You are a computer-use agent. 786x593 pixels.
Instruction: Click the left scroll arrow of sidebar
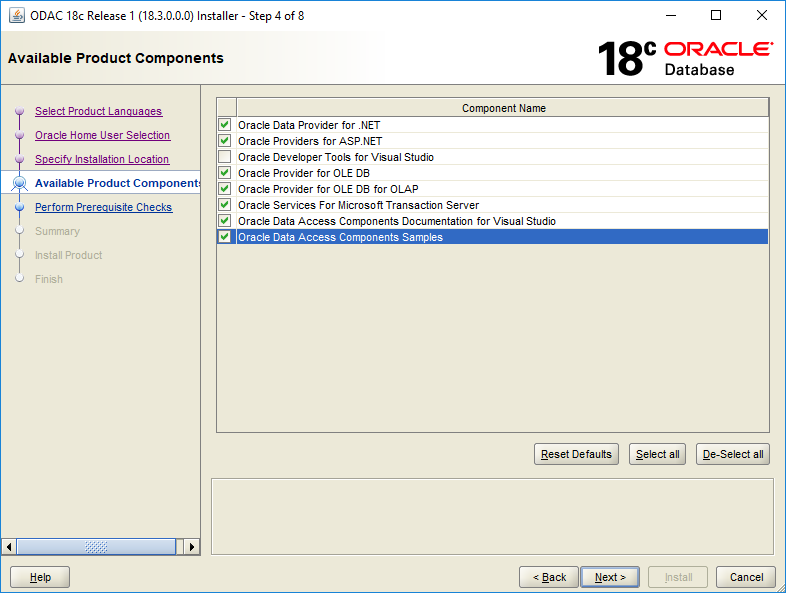tap(9, 547)
